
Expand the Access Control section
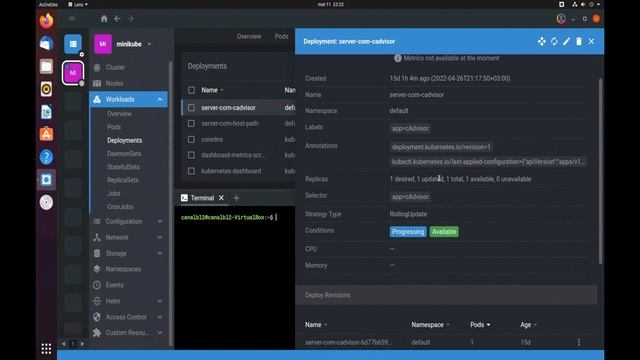click(x=128, y=317)
